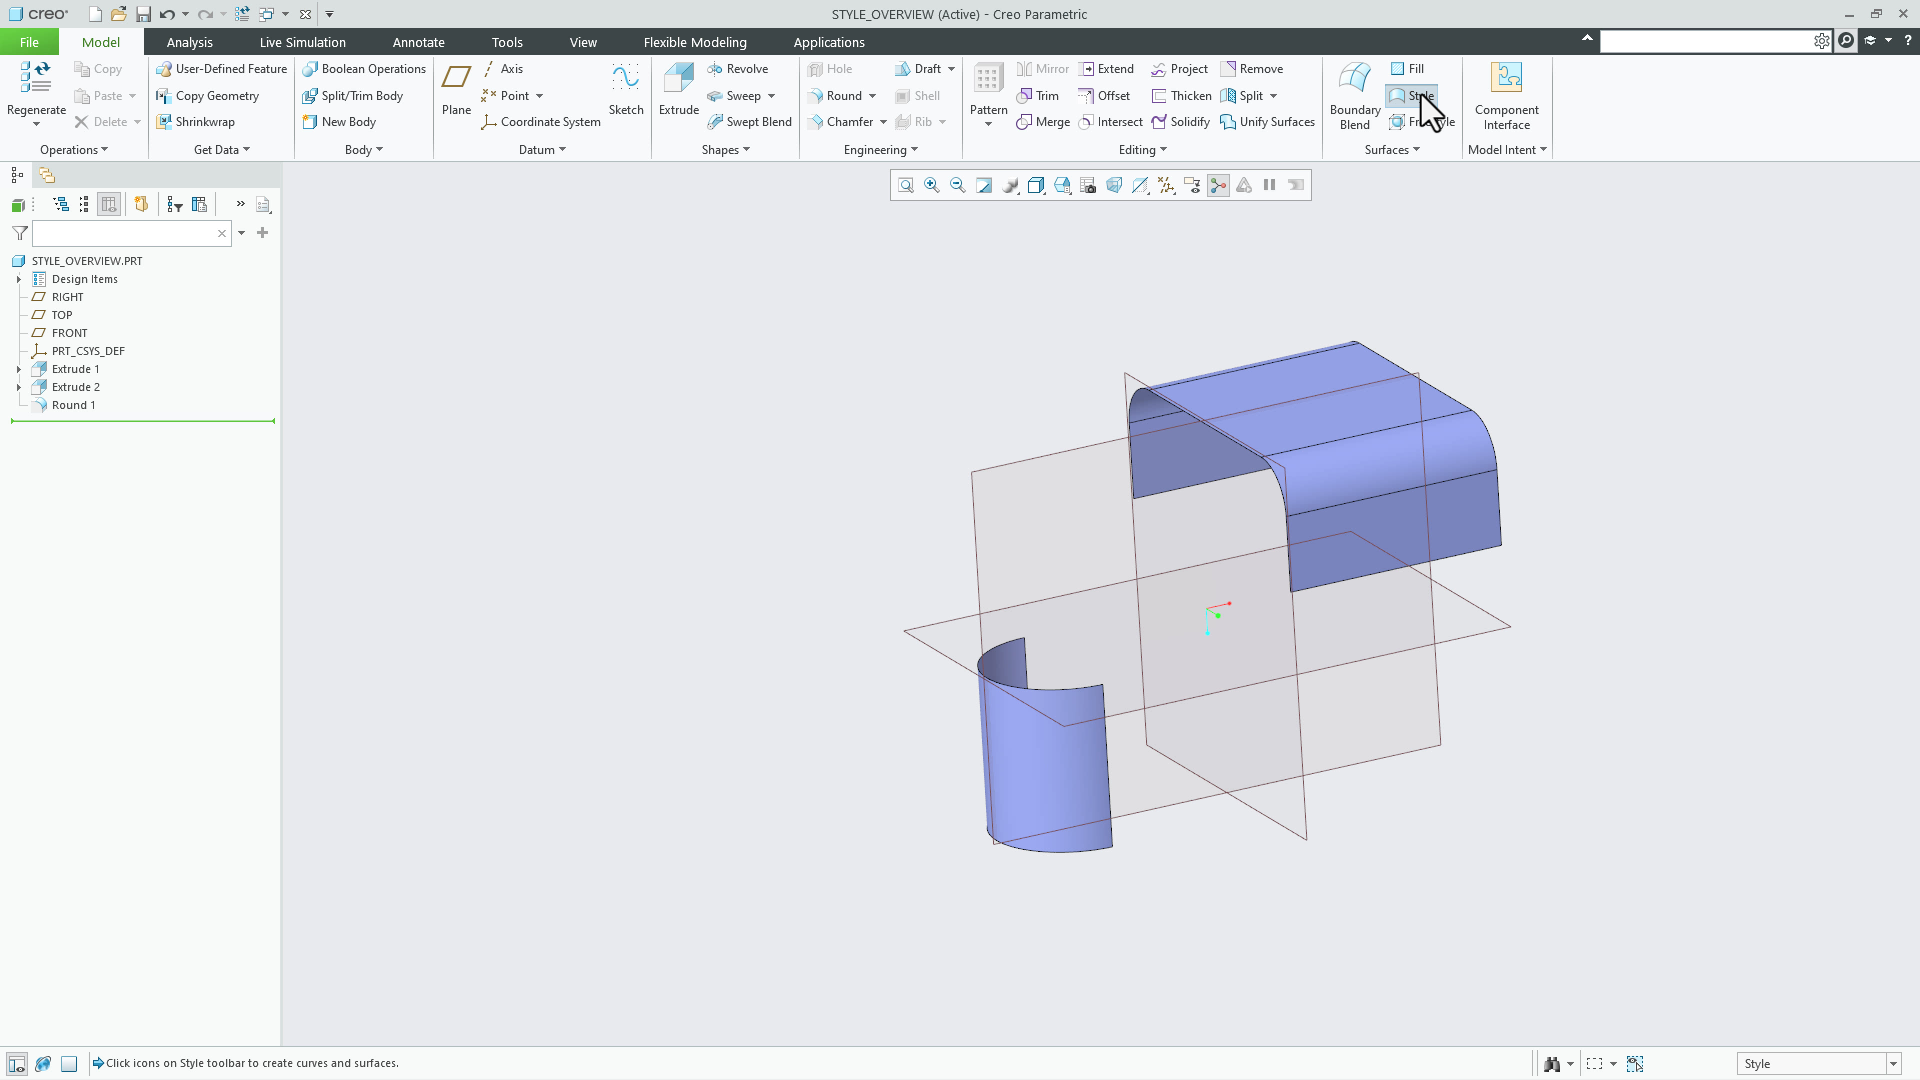The height and width of the screenshot is (1080, 1920).
Task: Select the Thicken tool
Action: pyautogui.click(x=1181, y=96)
